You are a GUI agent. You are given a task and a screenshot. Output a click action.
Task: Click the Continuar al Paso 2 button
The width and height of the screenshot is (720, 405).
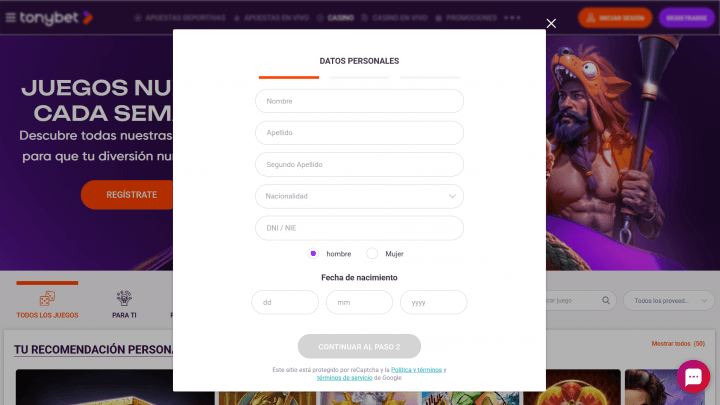pos(359,346)
